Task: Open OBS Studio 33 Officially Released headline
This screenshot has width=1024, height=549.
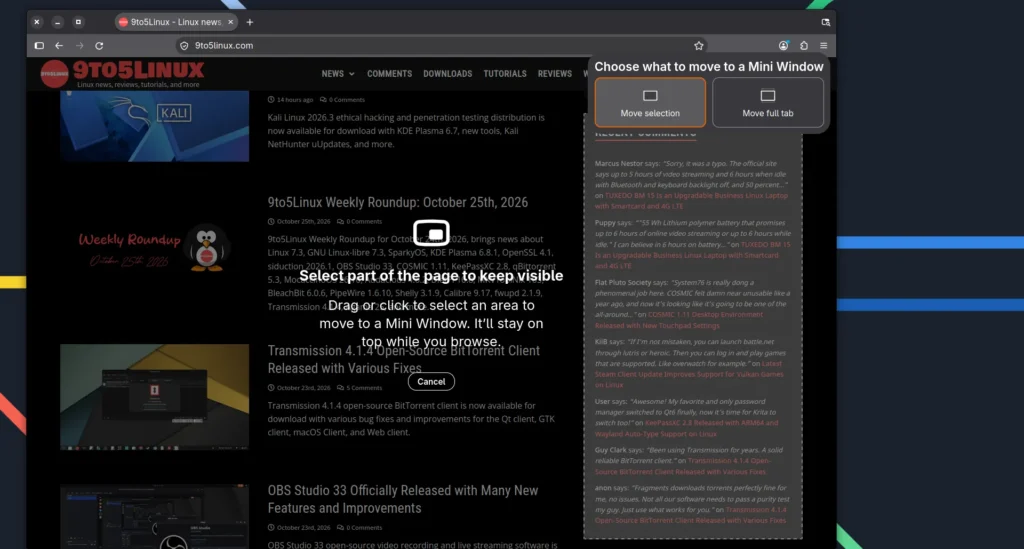Action: coord(402,499)
